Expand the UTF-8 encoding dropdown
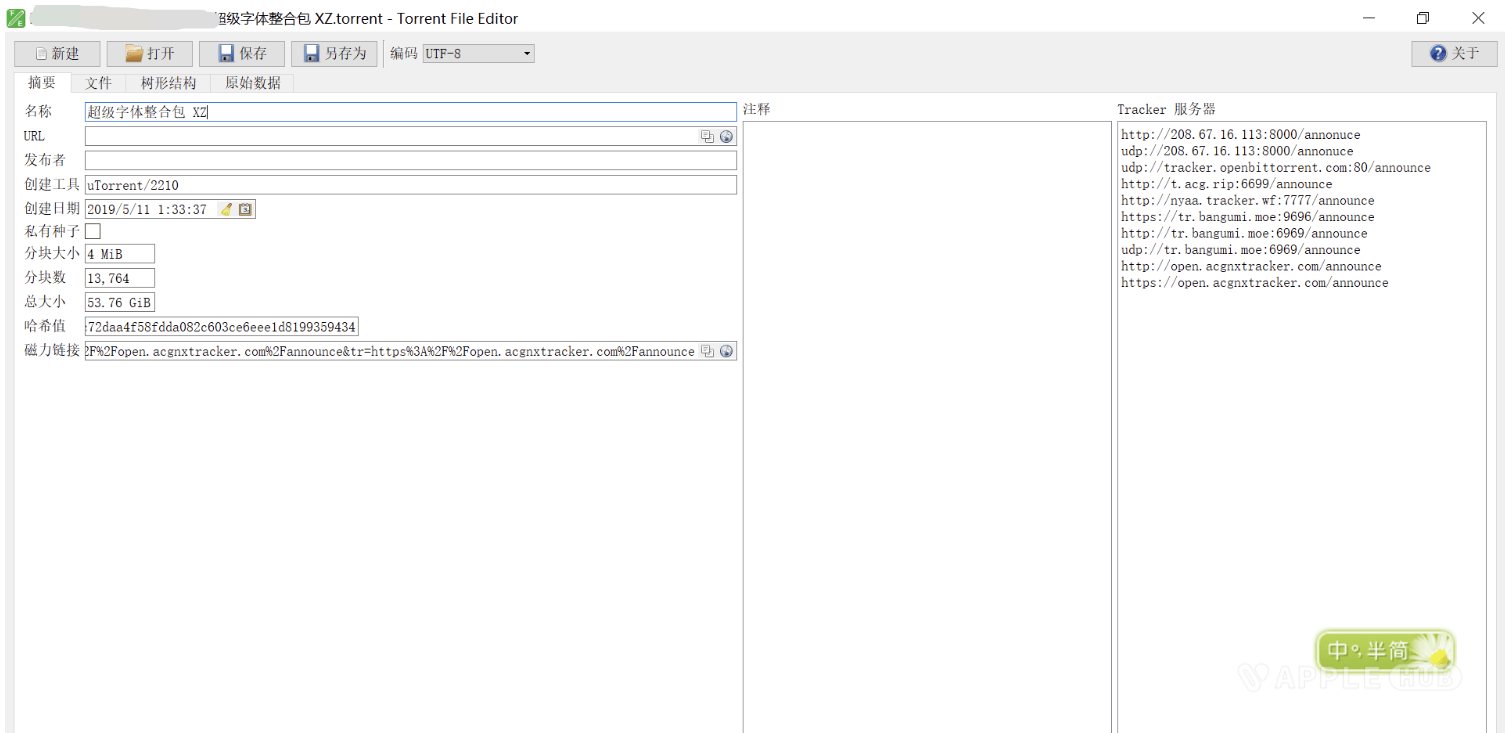 [x=527, y=54]
